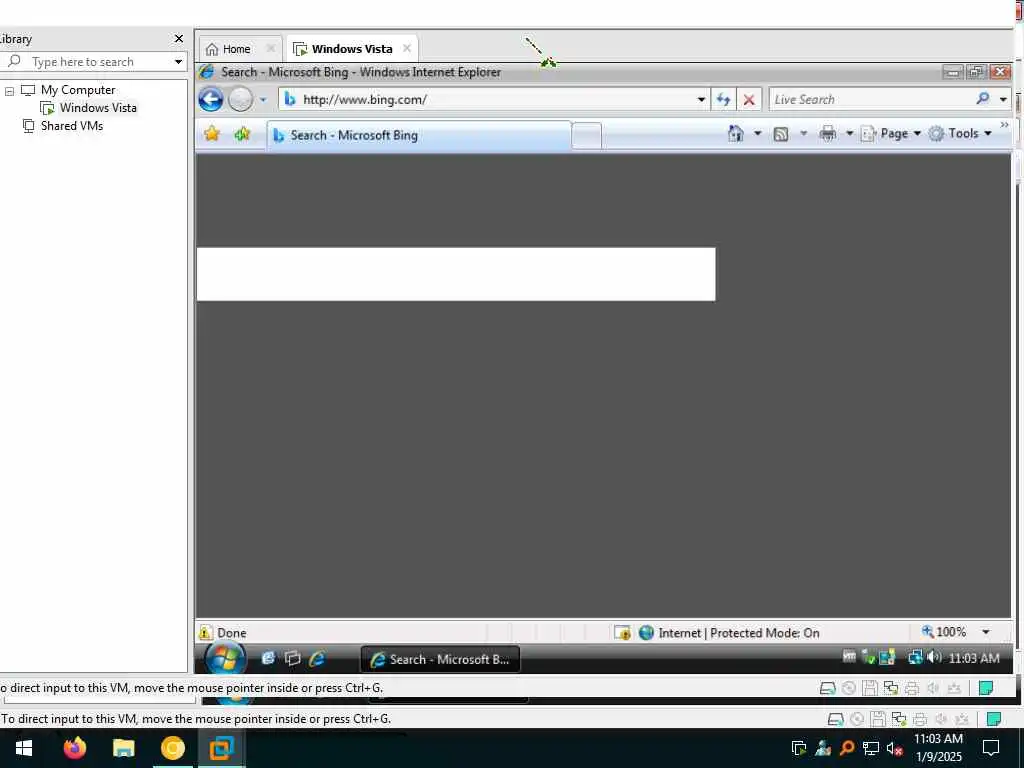
Task: Click the Add to Favorites star-plus icon
Action: pos(242,134)
